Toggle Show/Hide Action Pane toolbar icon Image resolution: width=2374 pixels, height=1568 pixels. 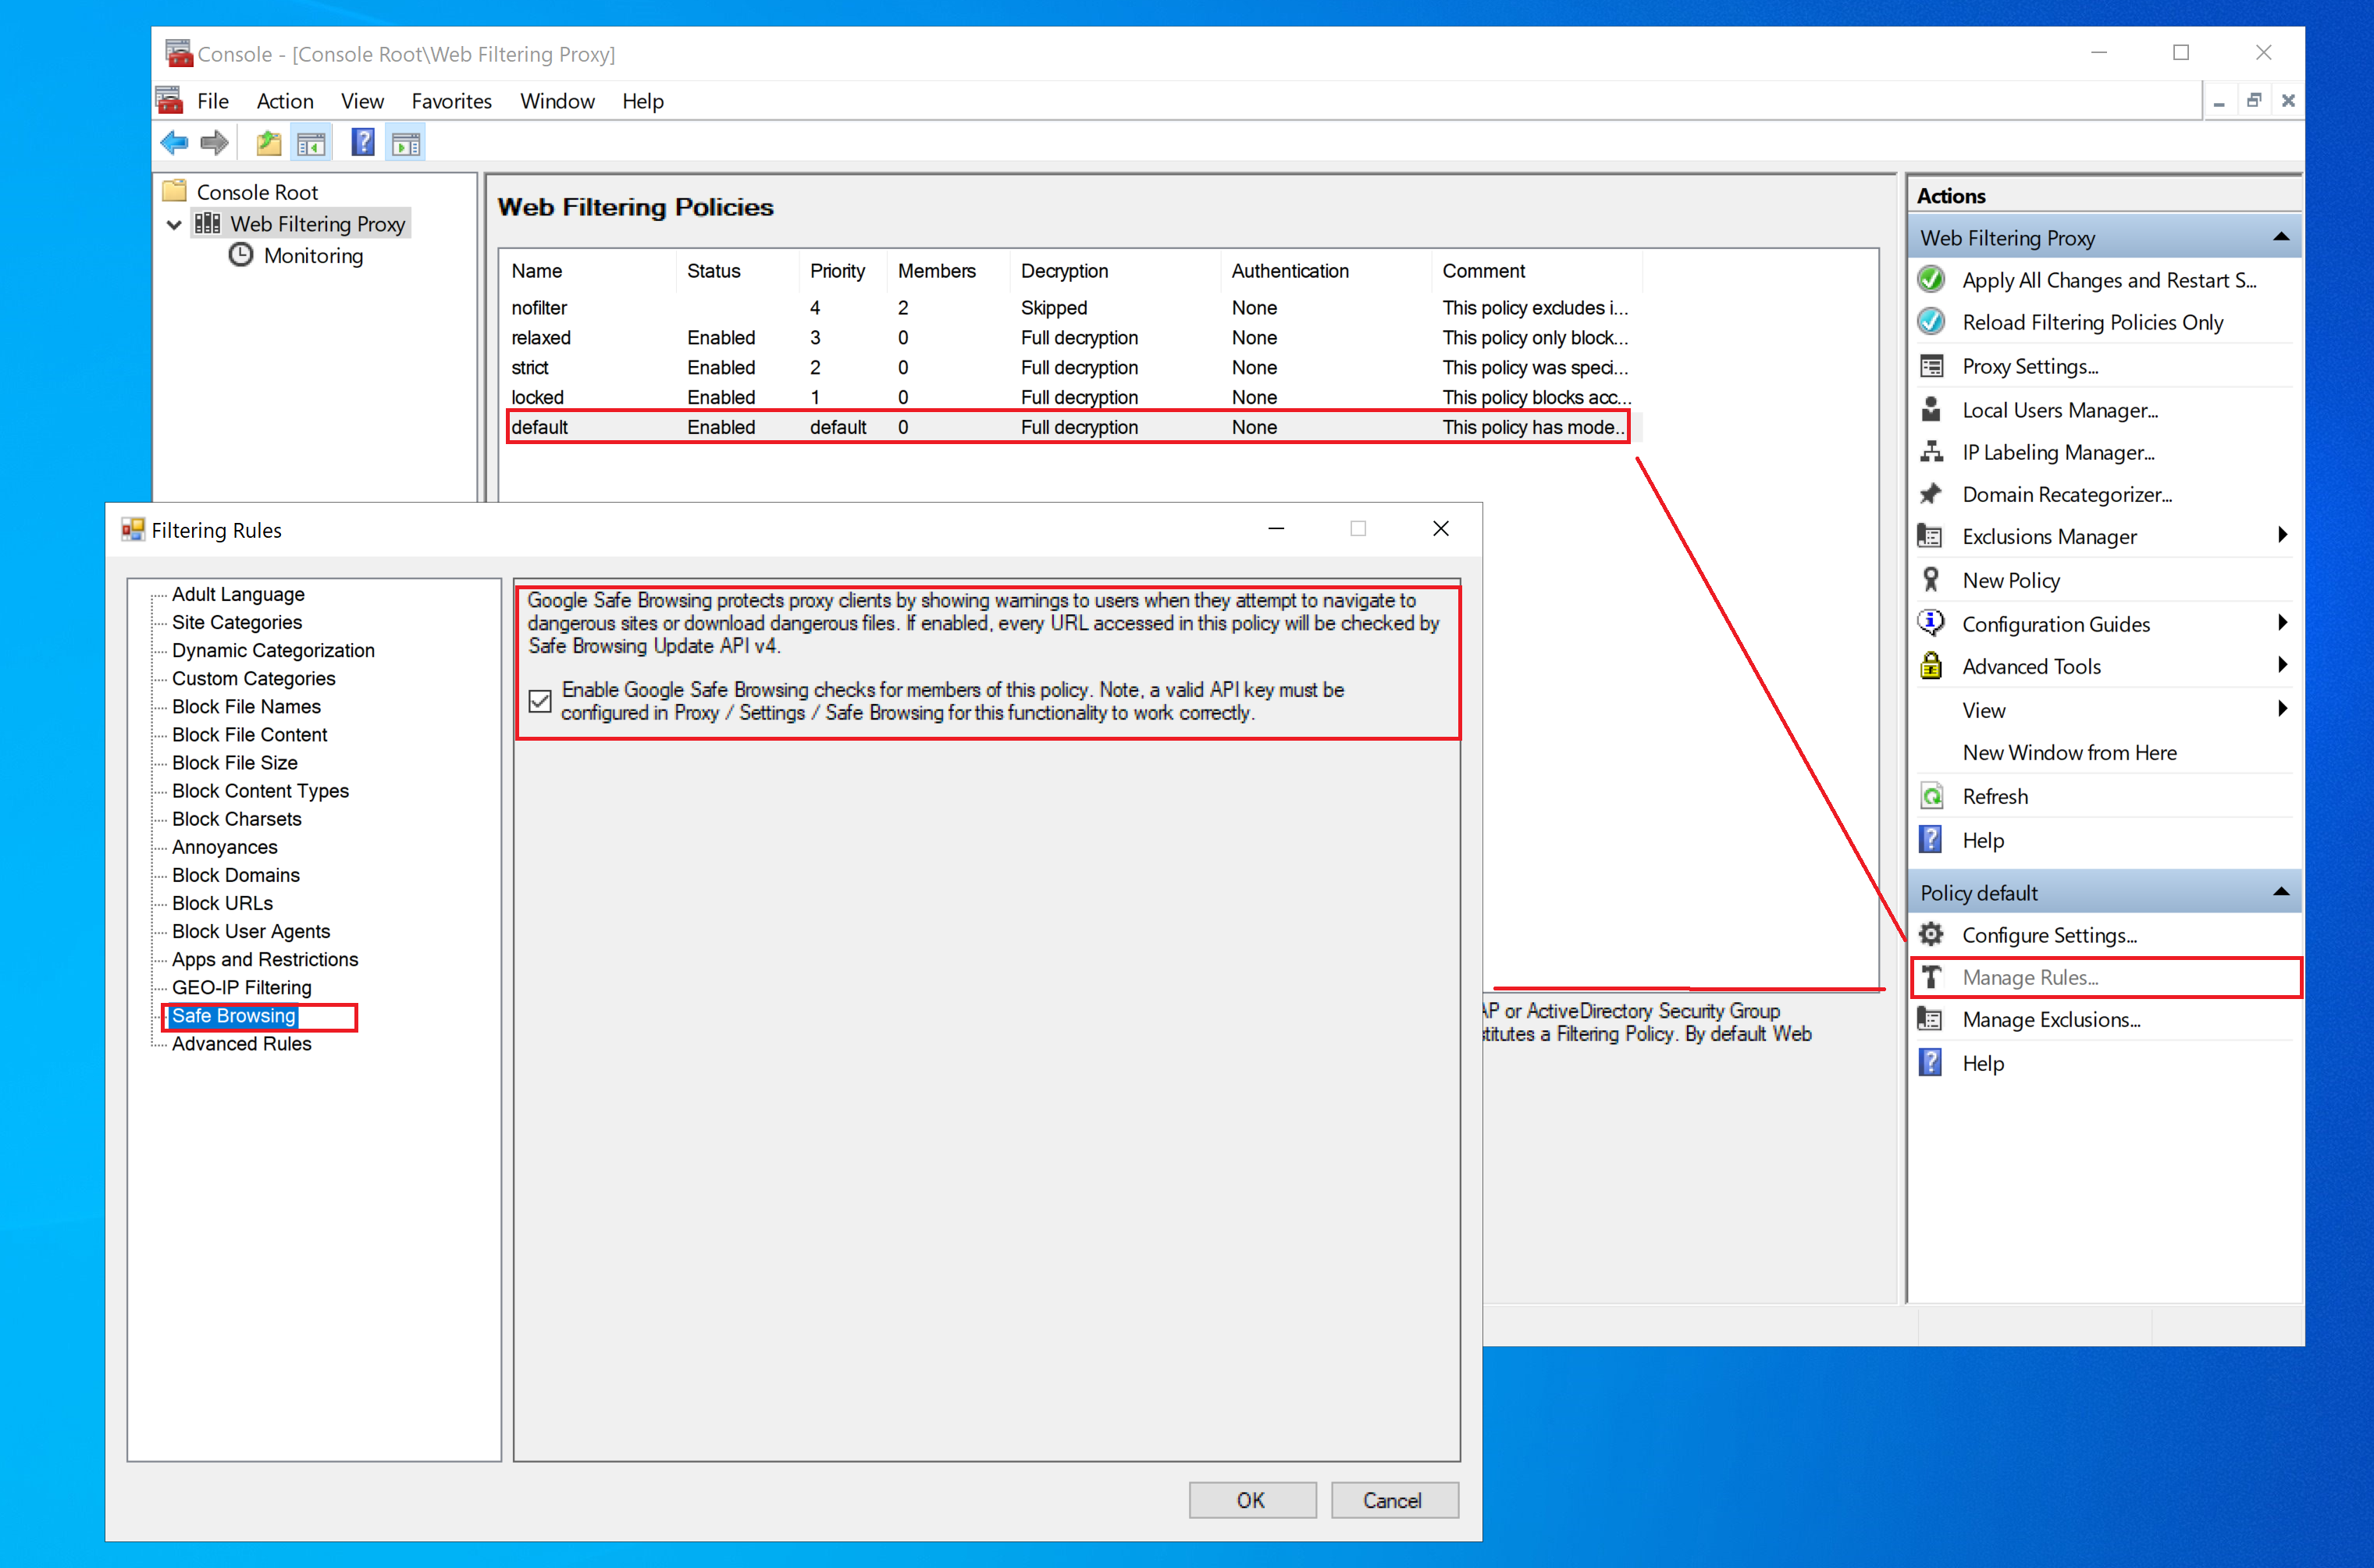click(406, 143)
